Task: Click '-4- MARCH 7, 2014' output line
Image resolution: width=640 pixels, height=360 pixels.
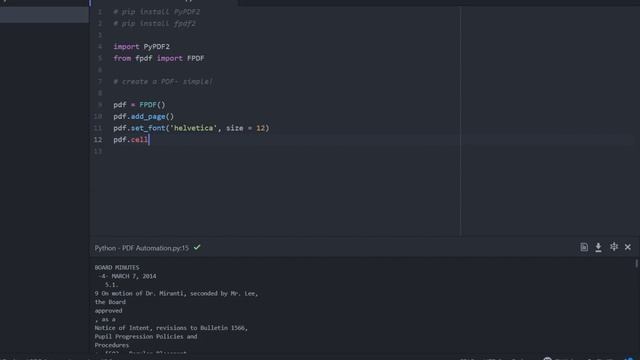Action: [x=127, y=276]
